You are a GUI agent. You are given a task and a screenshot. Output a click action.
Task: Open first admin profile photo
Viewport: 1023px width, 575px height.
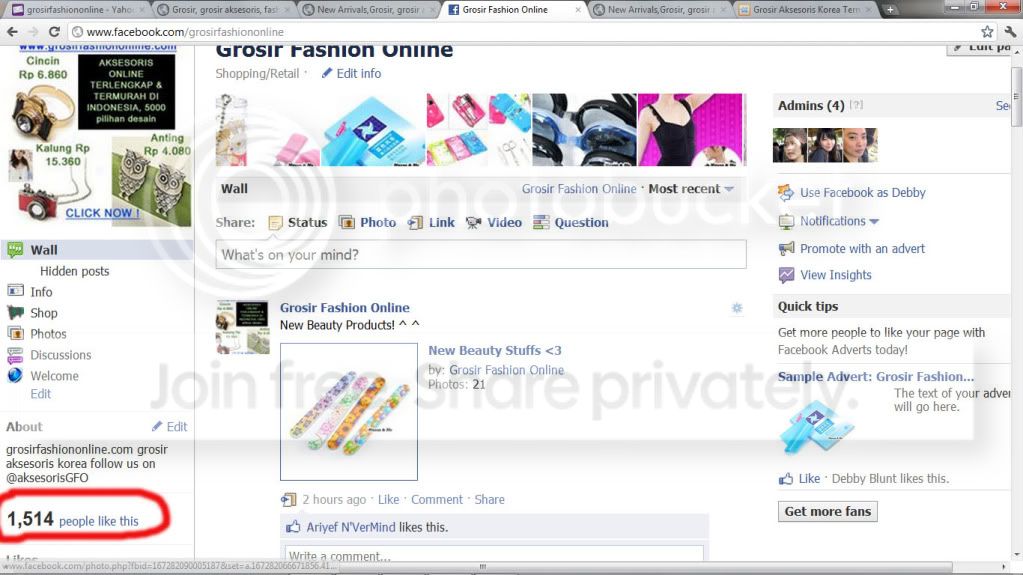point(790,145)
